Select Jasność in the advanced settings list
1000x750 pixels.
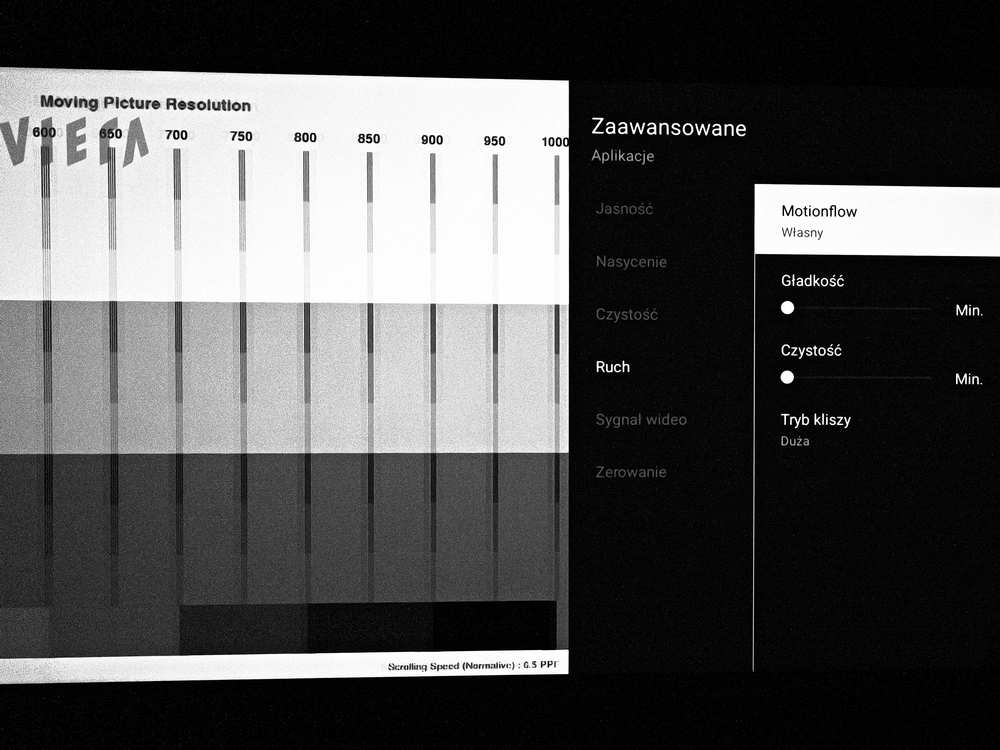(624, 209)
